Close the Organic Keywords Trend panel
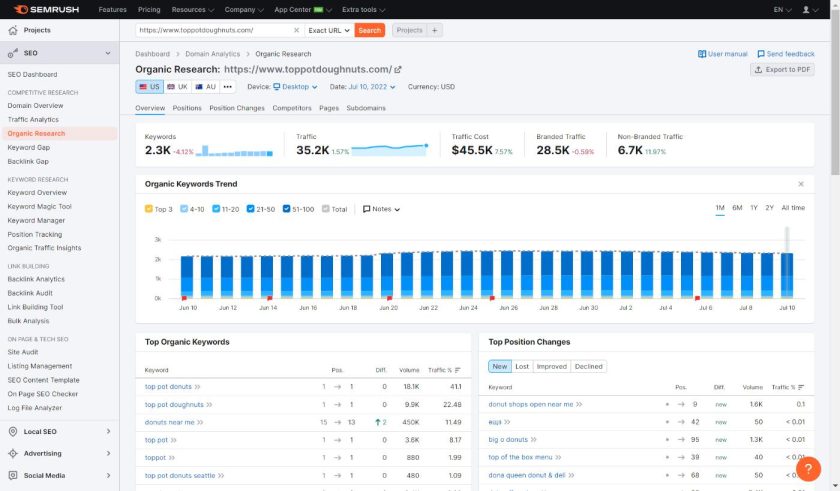The height and width of the screenshot is (491, 840). (x=801, y=184)
